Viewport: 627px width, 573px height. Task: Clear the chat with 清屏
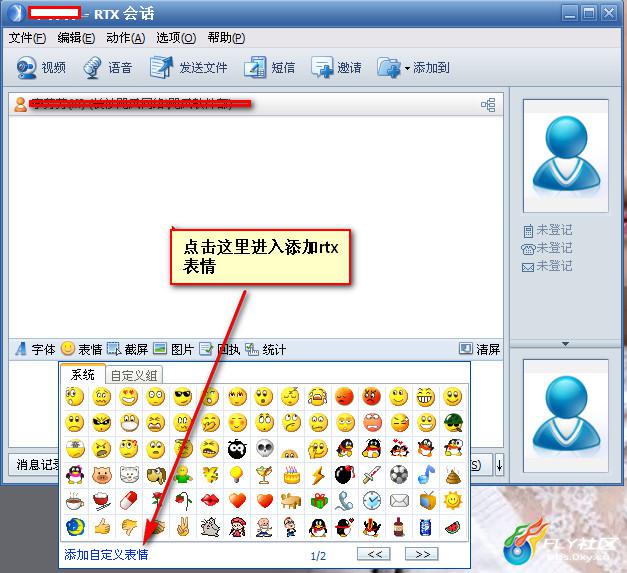(x=479, y=349)
